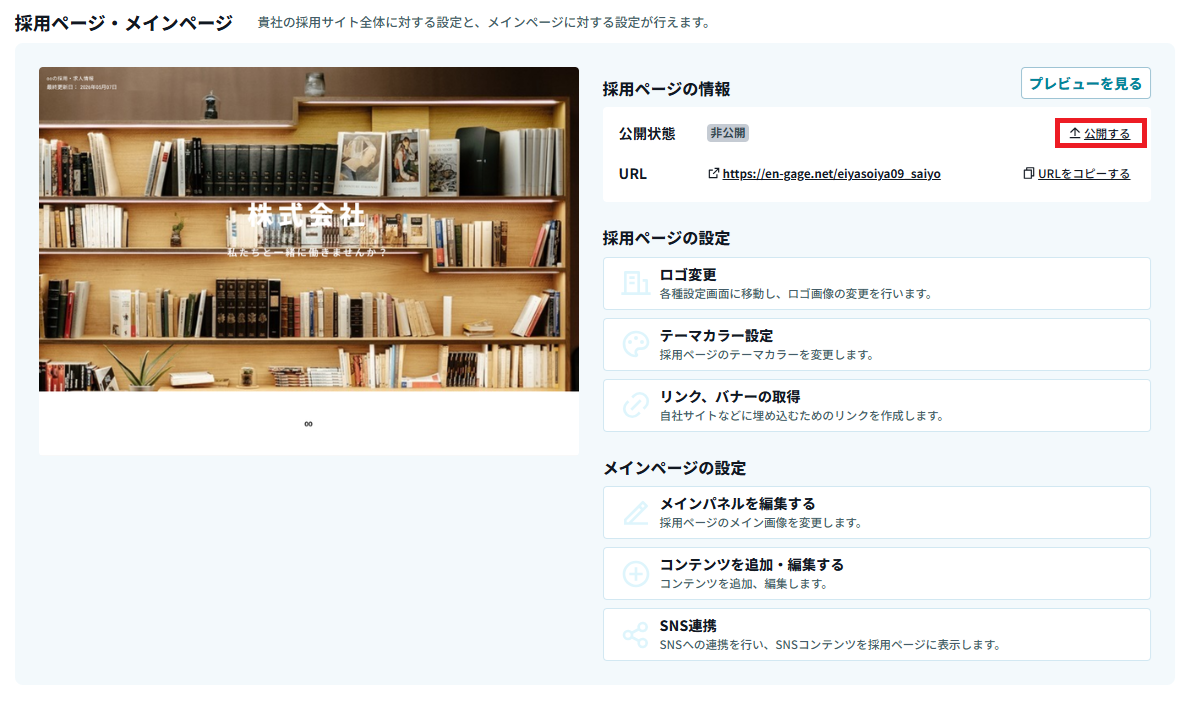Screen dimensions: 1192x706
Task: Click the メインページの設定 heading
Action: (x=675, y=468)
